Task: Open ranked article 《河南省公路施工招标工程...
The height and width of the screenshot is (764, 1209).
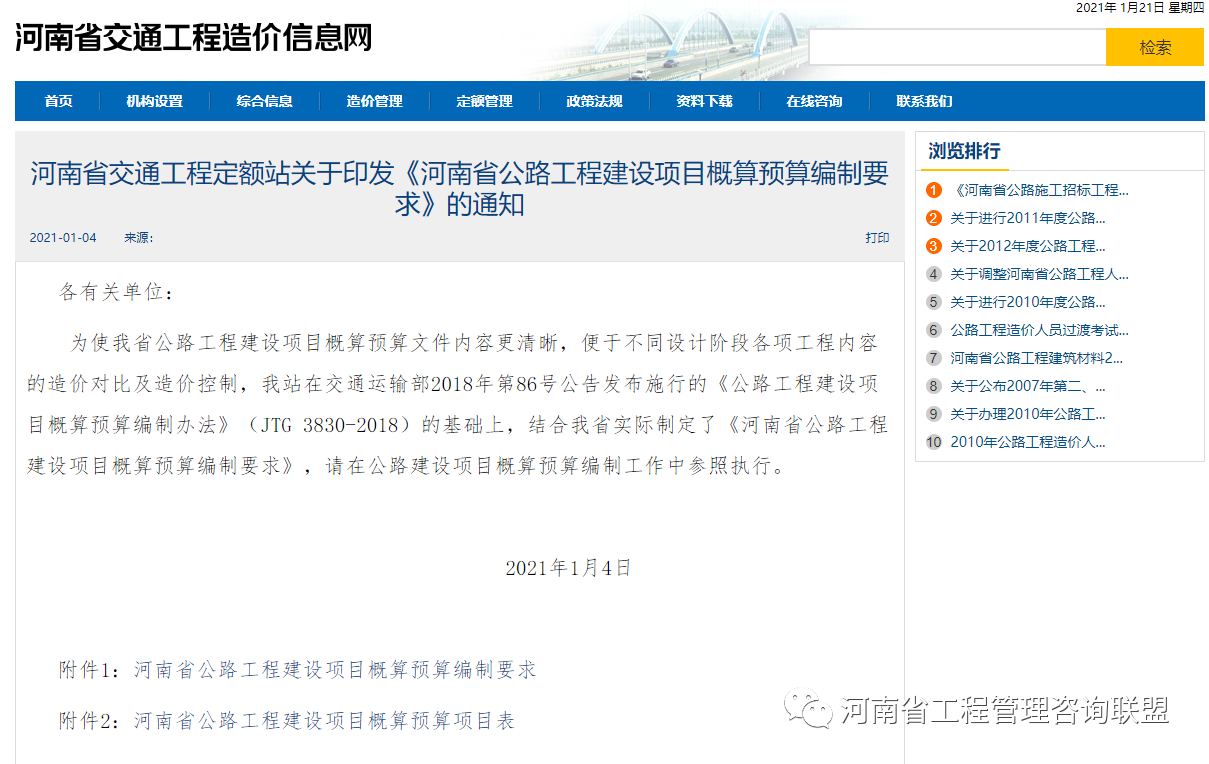Action: point(1040,190)
